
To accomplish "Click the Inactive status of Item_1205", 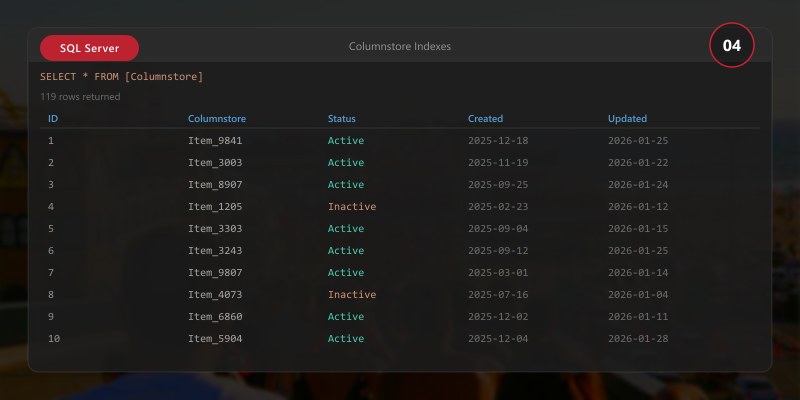I will click(352, 206).
